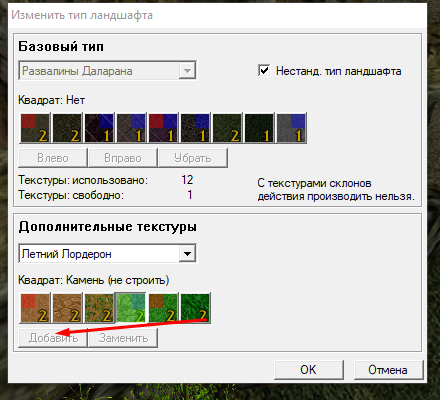440x400 pixels.
Task: Click the Вправо button
Action: click(123, 158)
